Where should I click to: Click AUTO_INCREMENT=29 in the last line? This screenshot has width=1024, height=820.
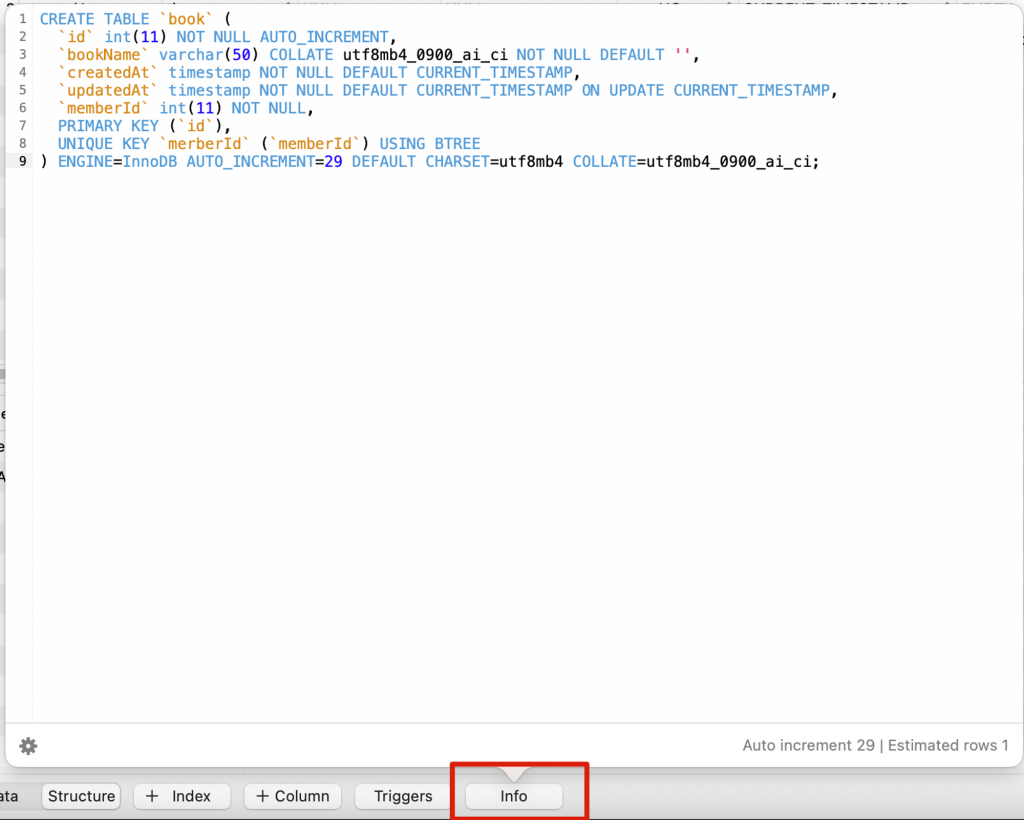(x=264, y=161)
